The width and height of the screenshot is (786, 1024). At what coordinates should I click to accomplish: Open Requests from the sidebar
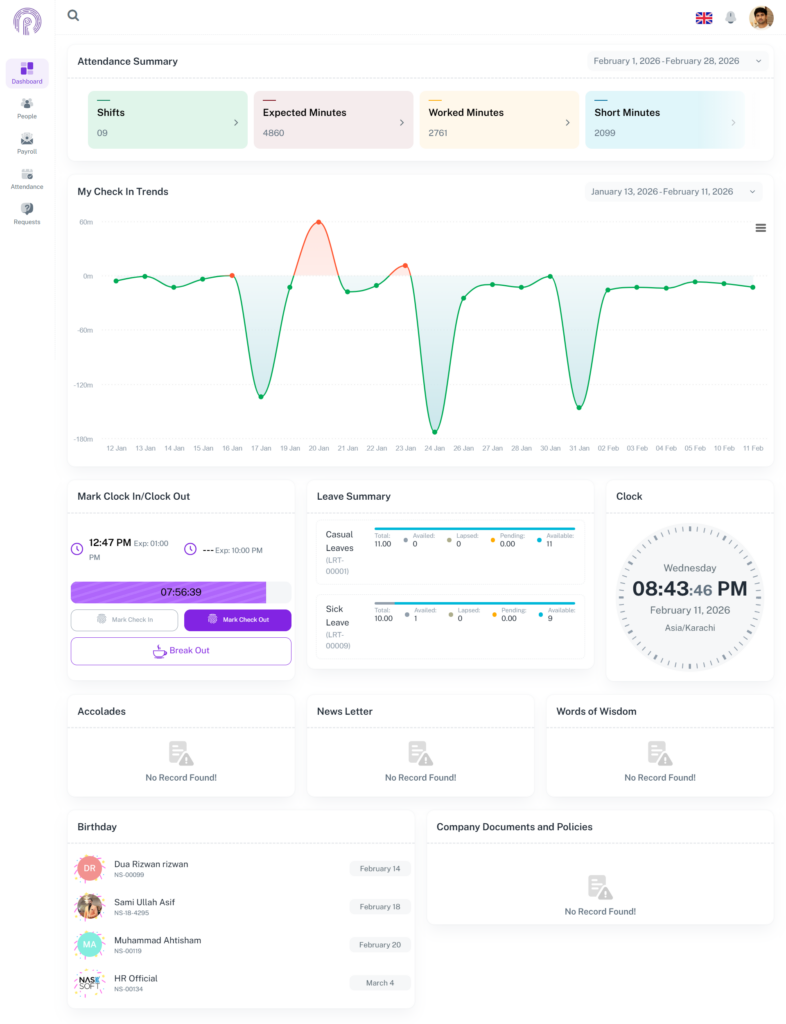pos(27,214)
